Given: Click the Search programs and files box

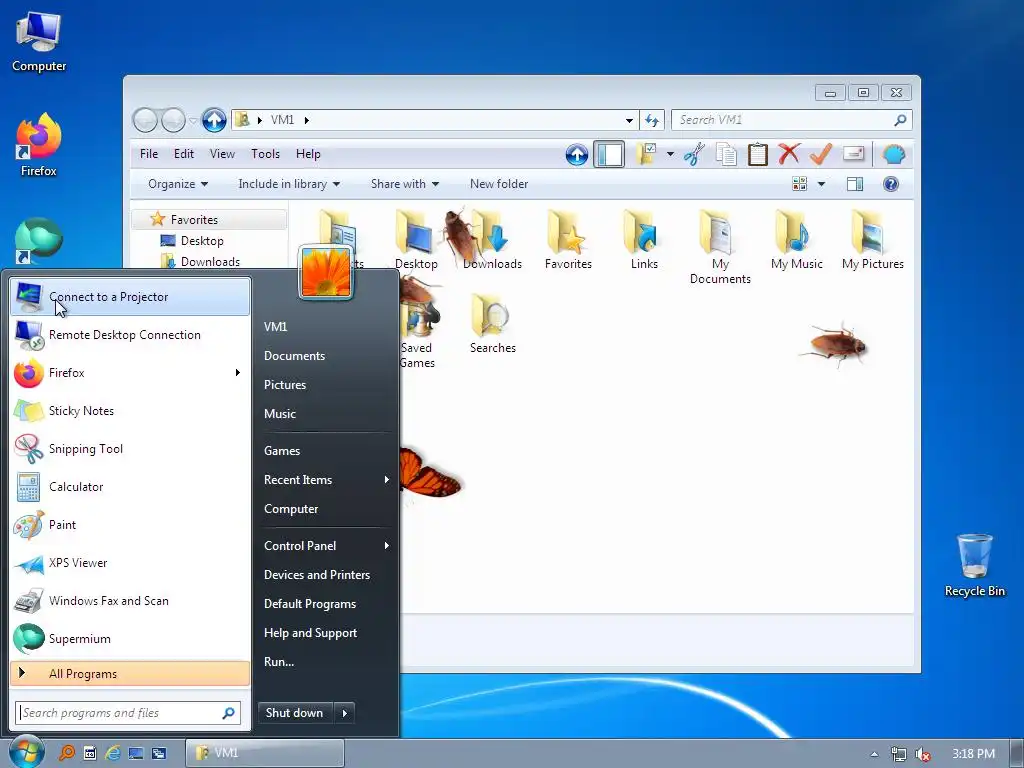Looking at the screenshot, I should (128, 713).
